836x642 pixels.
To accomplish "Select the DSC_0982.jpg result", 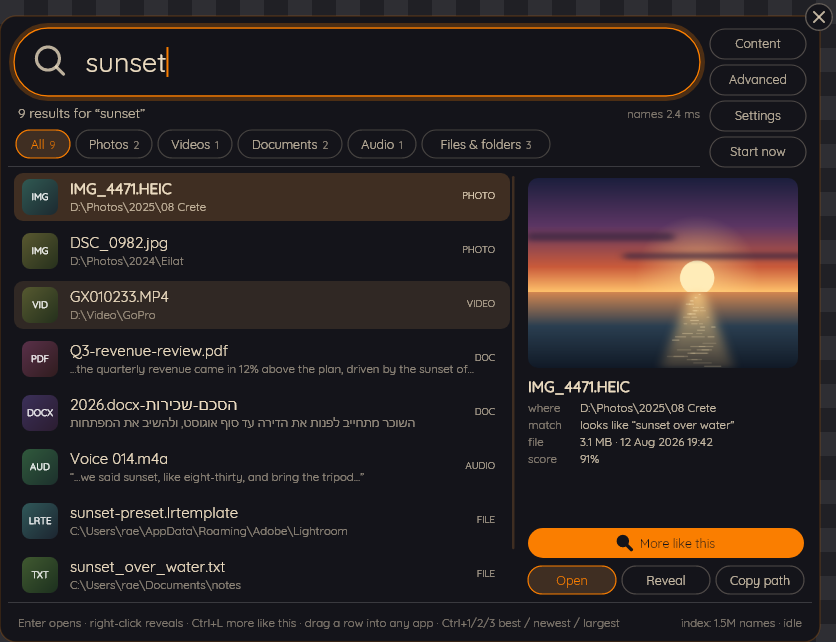I will tap(262, 251).
